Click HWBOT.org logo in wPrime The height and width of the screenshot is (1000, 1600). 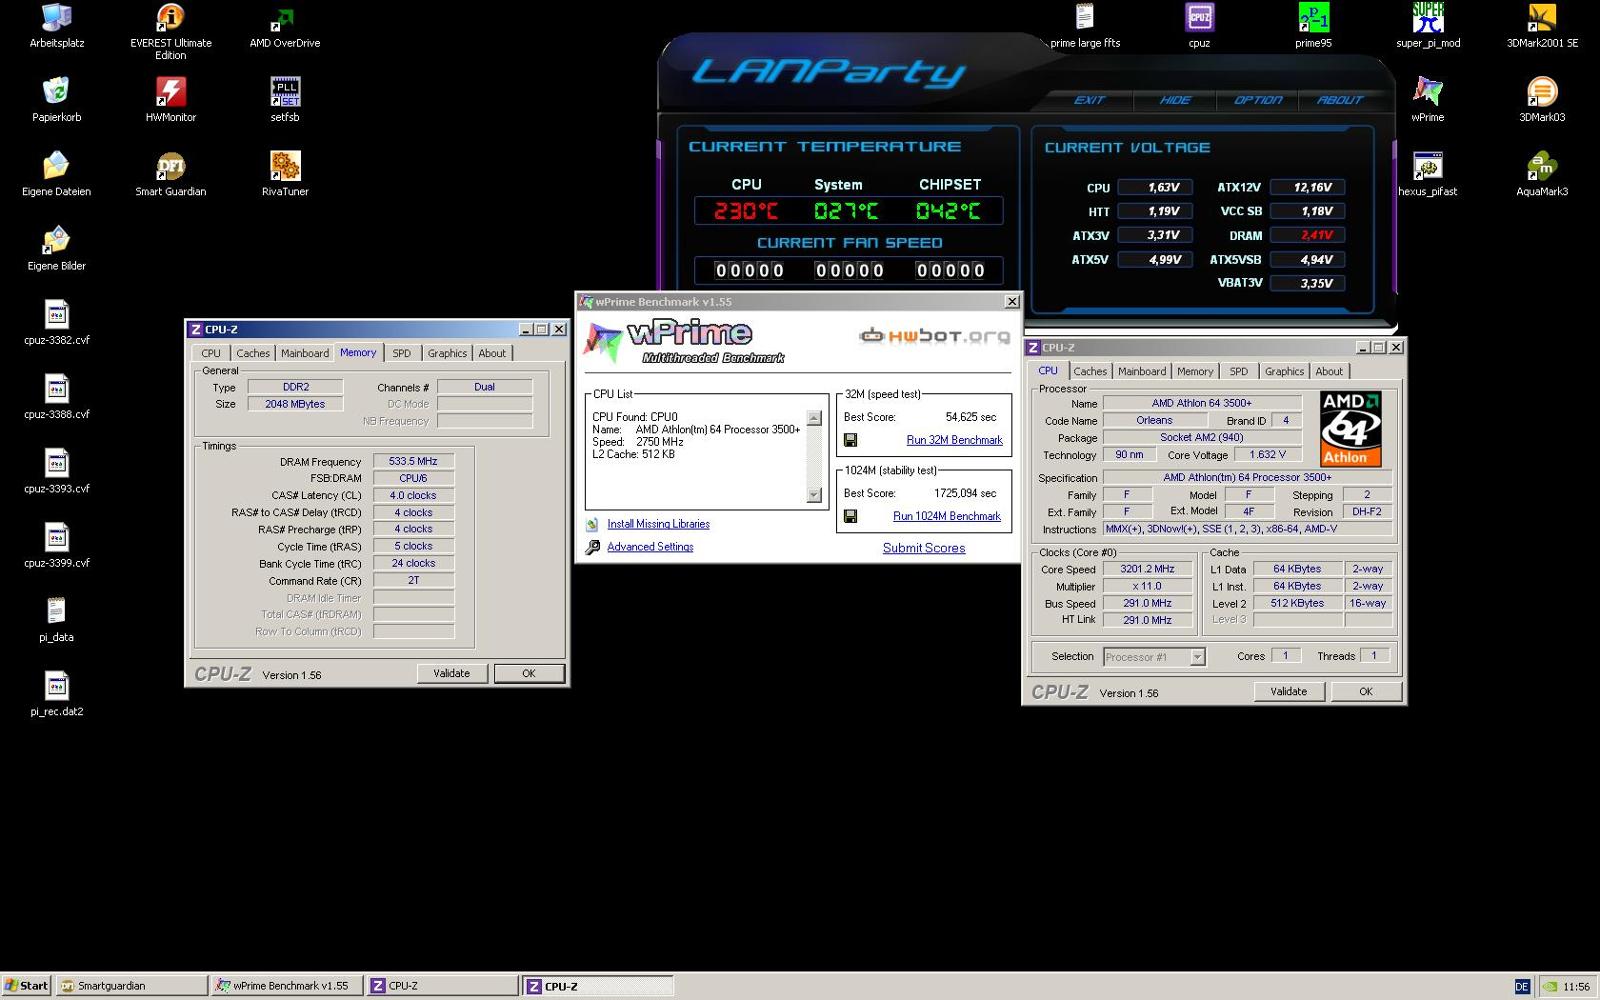pos(935,336)
